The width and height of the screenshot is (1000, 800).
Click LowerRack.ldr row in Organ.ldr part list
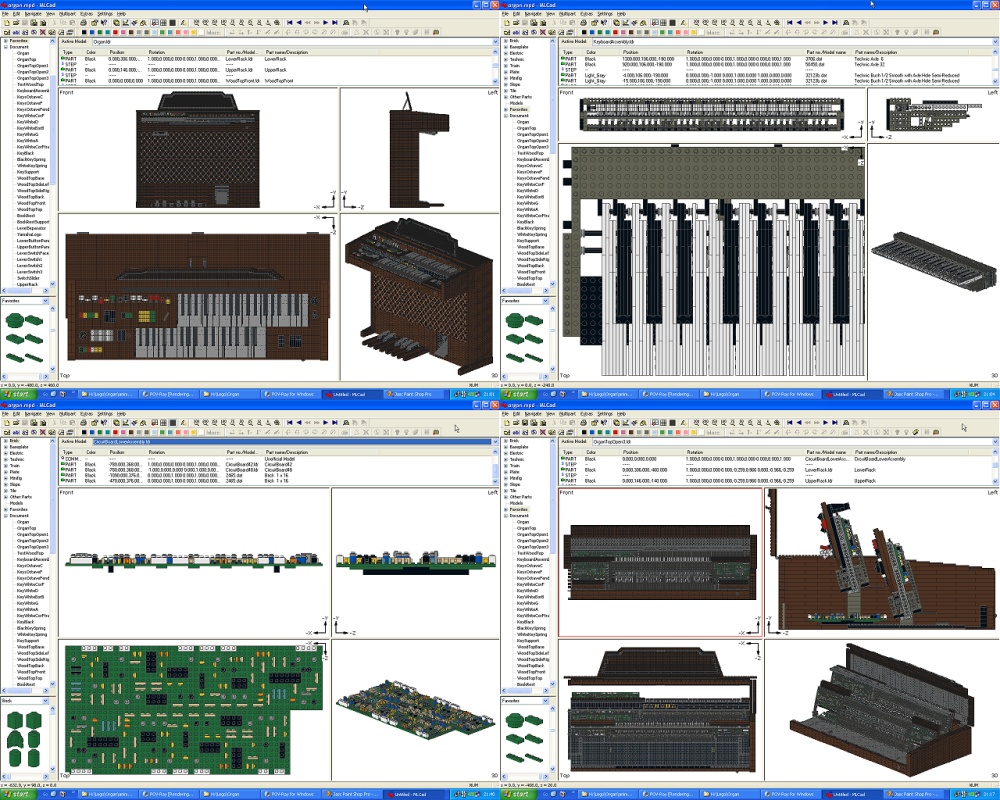tap(276, 59)
